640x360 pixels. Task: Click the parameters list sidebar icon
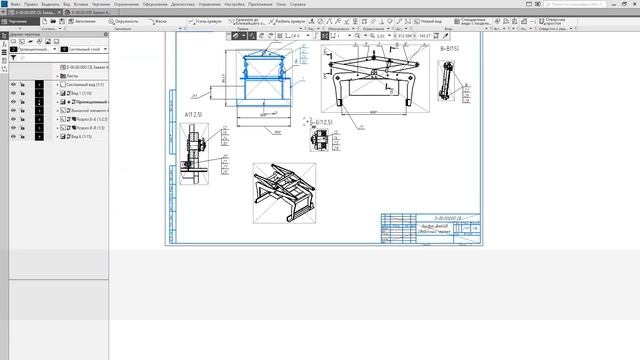pos(4,52)
